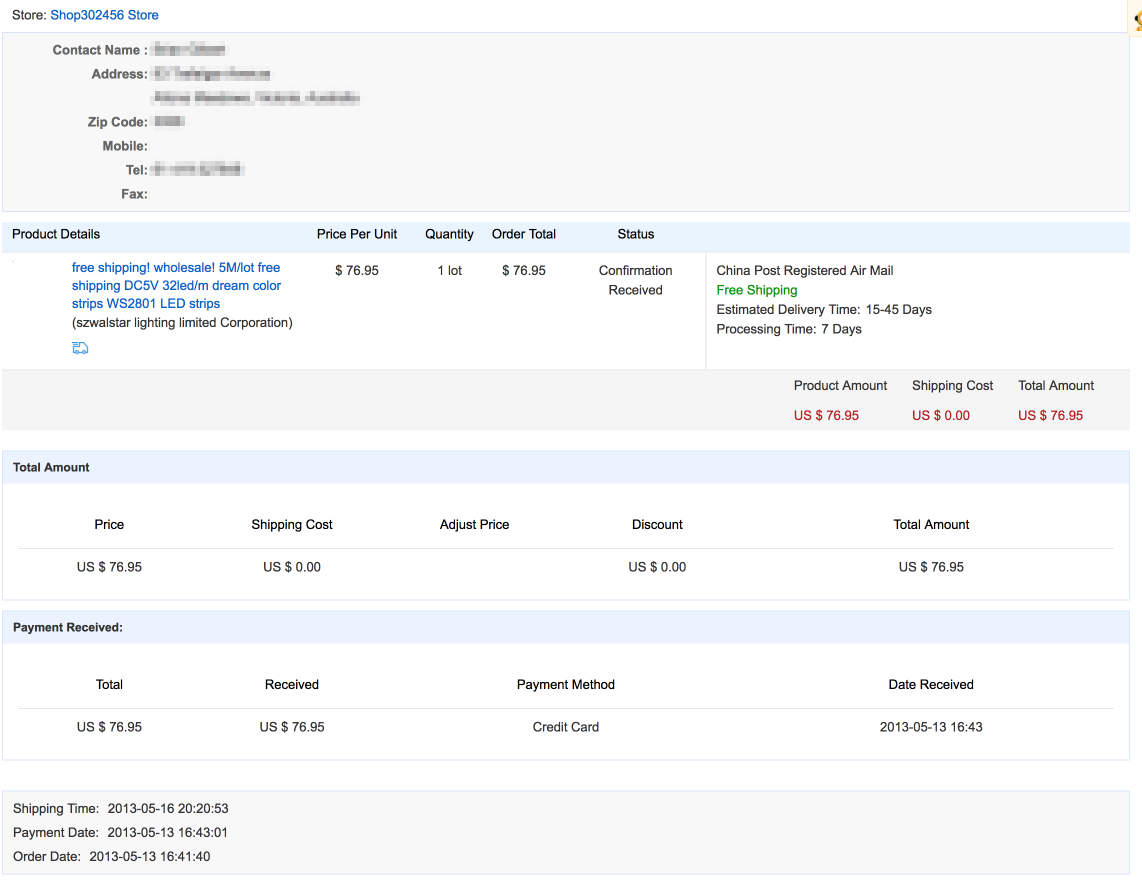Click the shipment tracking truck icon

[x=79, y=347]
